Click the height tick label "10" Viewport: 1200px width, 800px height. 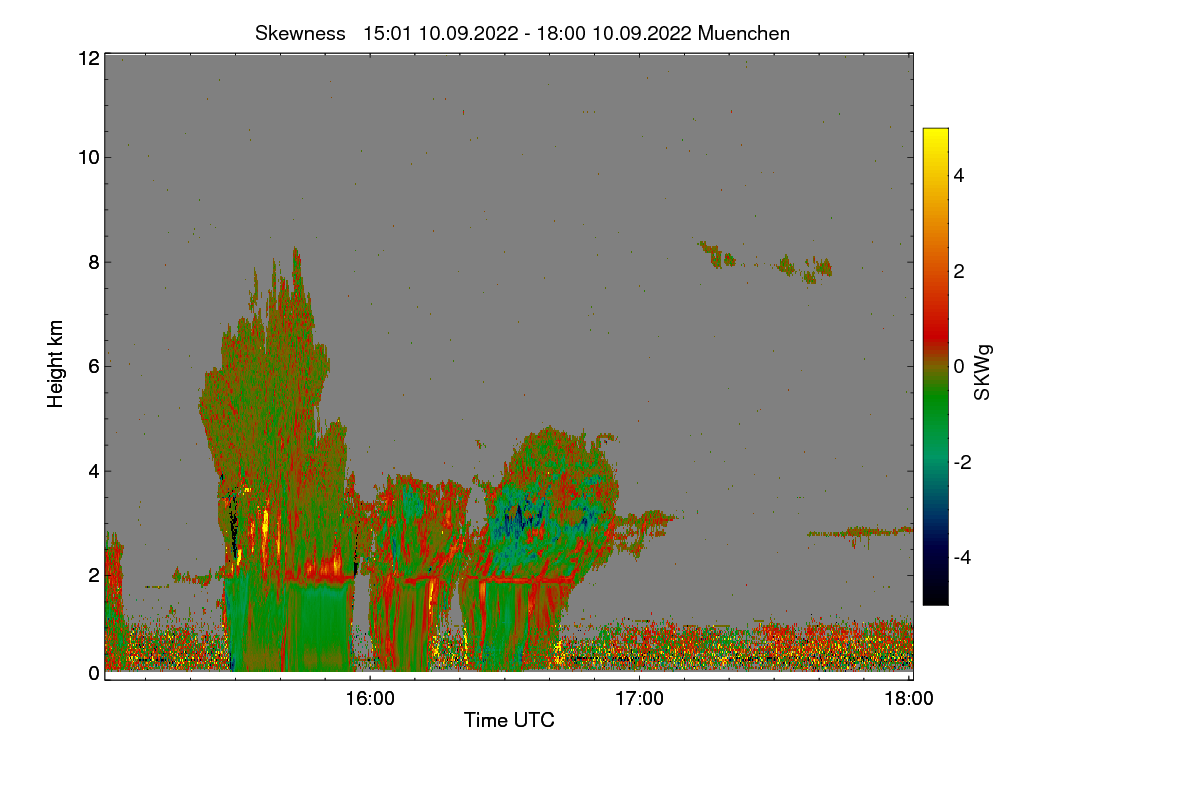87,157
